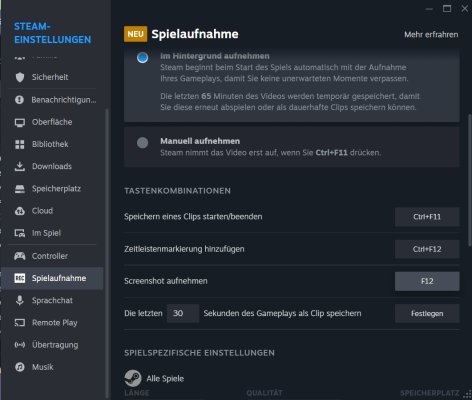Screen dimensions: 472x400
Task: Click the Sprachchat microphone icon
Action: coord(20,300)
